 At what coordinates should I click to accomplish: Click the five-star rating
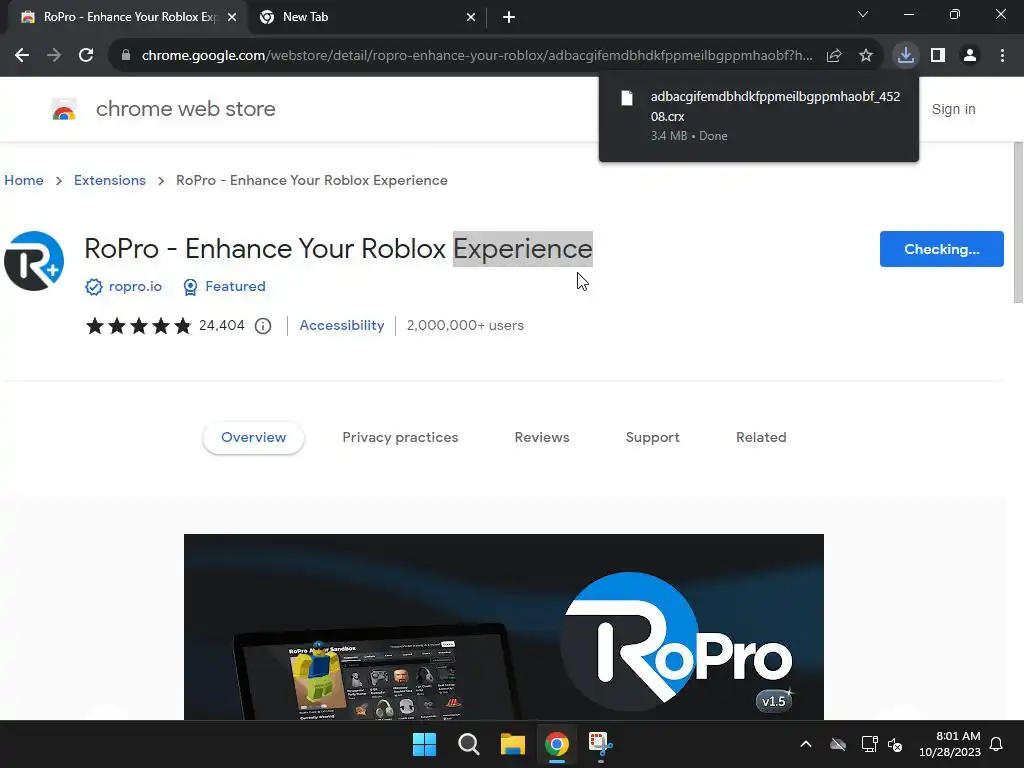[x=138, y=325]
